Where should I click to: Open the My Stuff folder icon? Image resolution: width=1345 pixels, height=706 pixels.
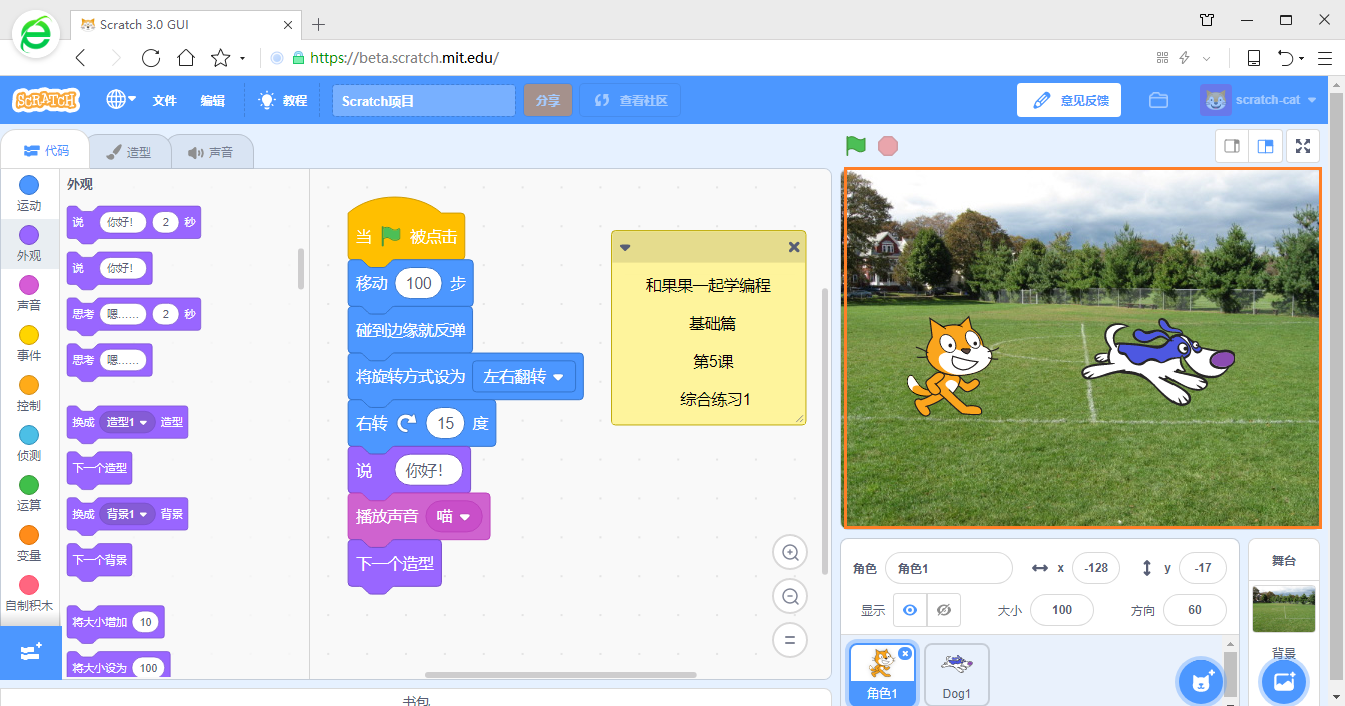point(1159,100)
